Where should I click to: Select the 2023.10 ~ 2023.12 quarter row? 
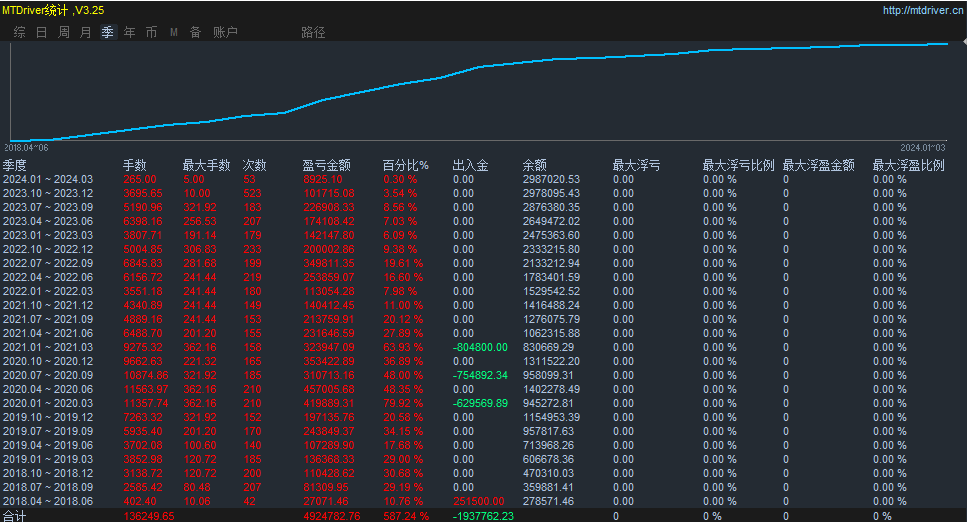484,194
